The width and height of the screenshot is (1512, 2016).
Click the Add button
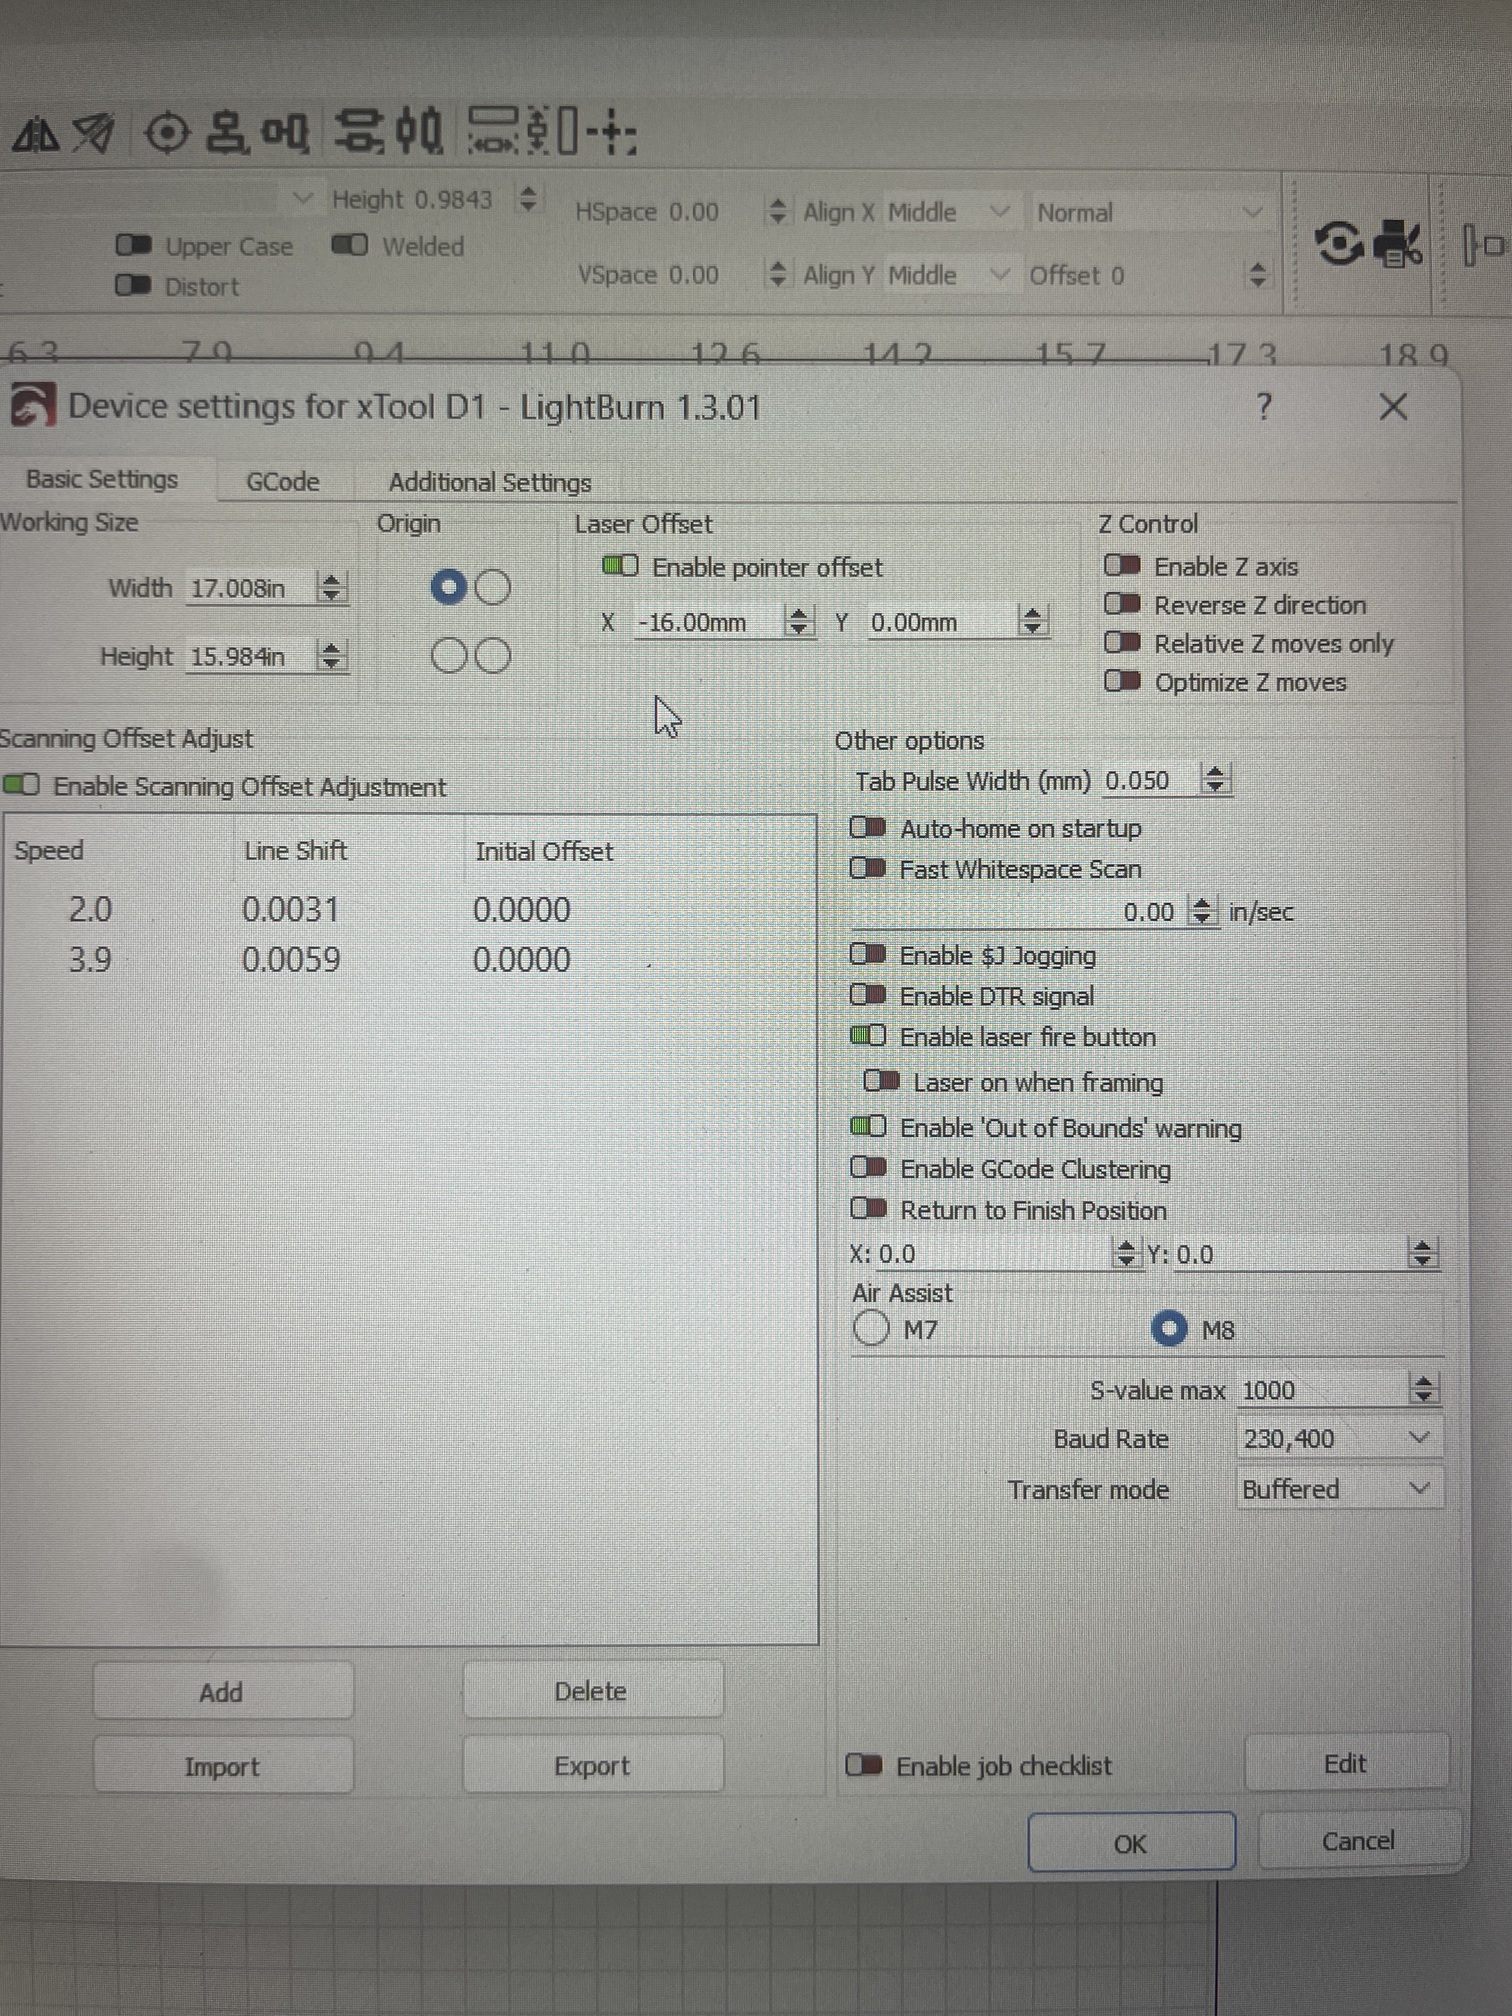(x=222, y=1692)
